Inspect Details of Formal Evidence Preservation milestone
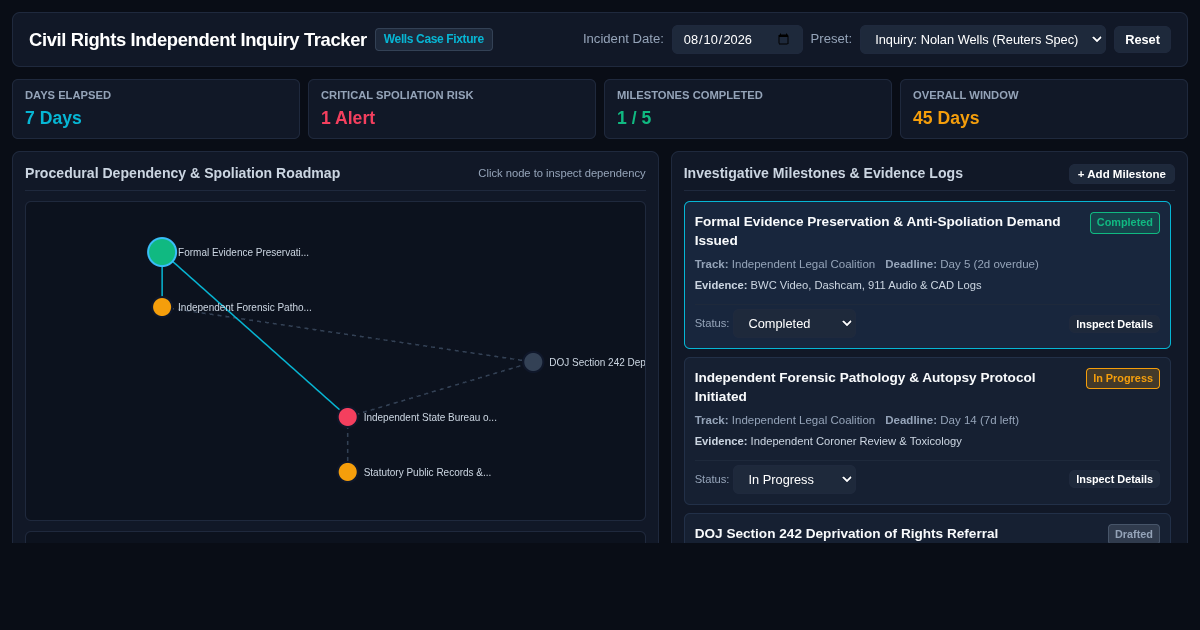Image resolution: width=1200 pixels, height=630 pixels. pos(1114,324)
